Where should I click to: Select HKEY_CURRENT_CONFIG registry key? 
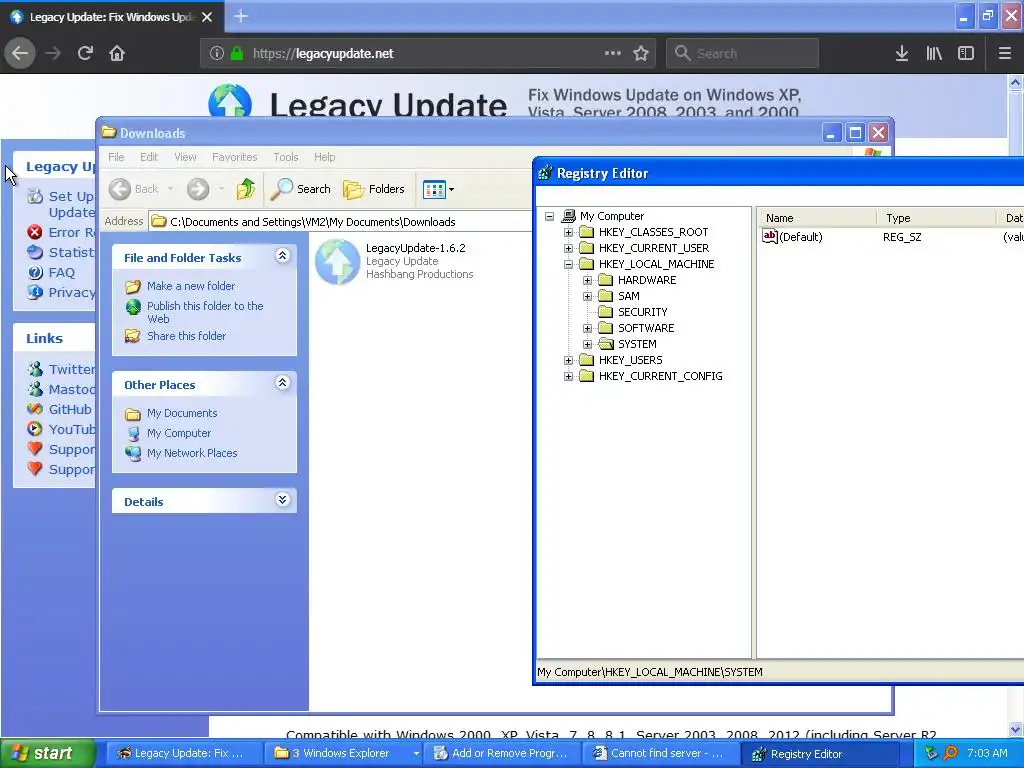(x=660, y=376)
